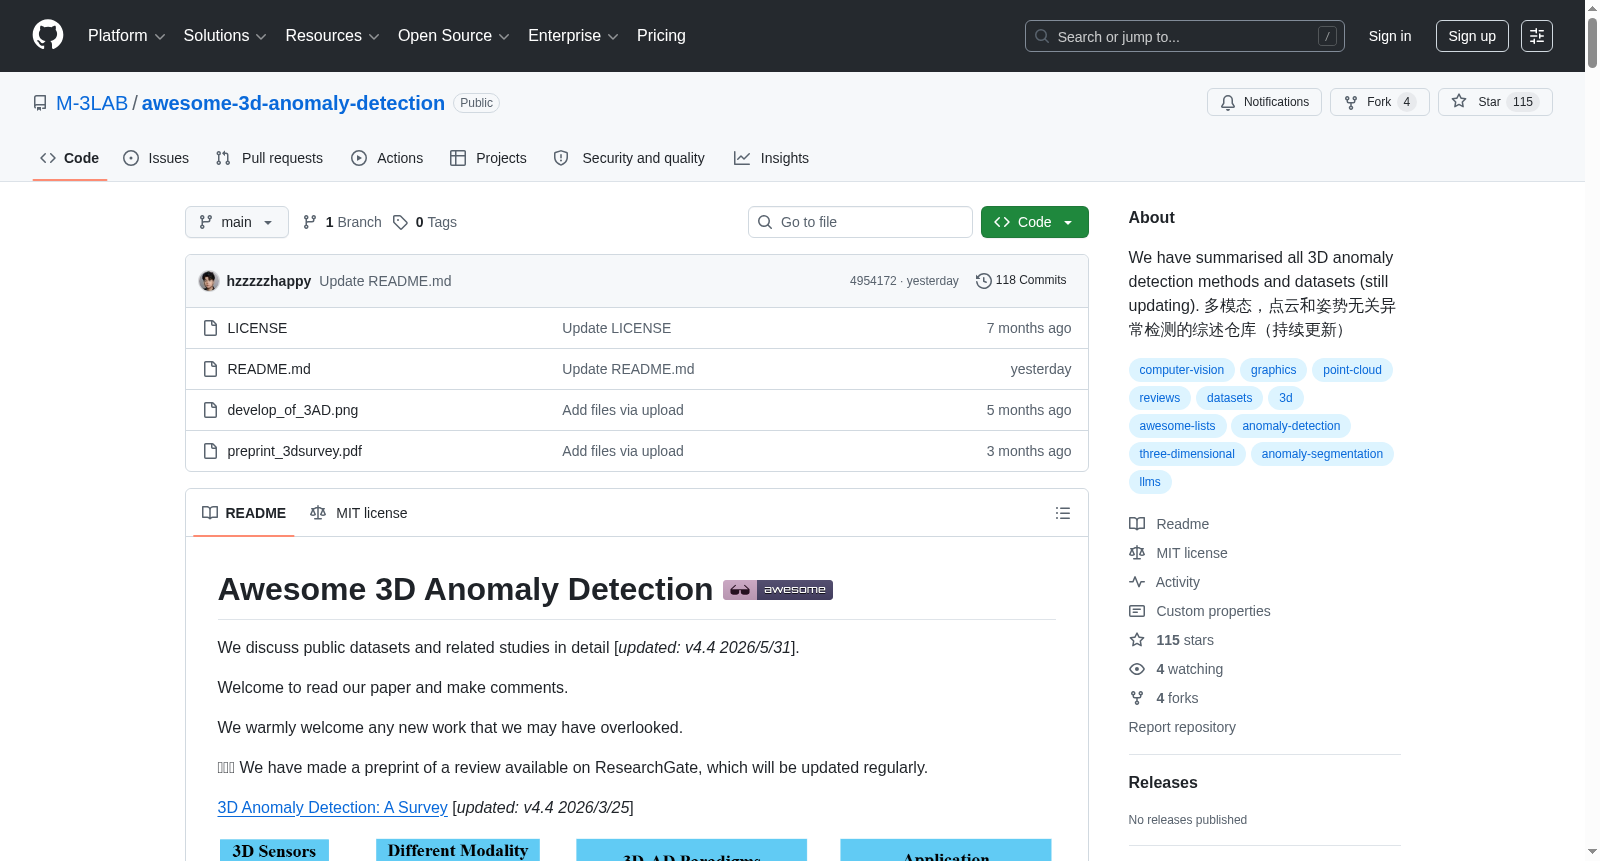Open the awesome badge beside the title
The height and width of the screenshot is (861, 1600).
[778, 590]
